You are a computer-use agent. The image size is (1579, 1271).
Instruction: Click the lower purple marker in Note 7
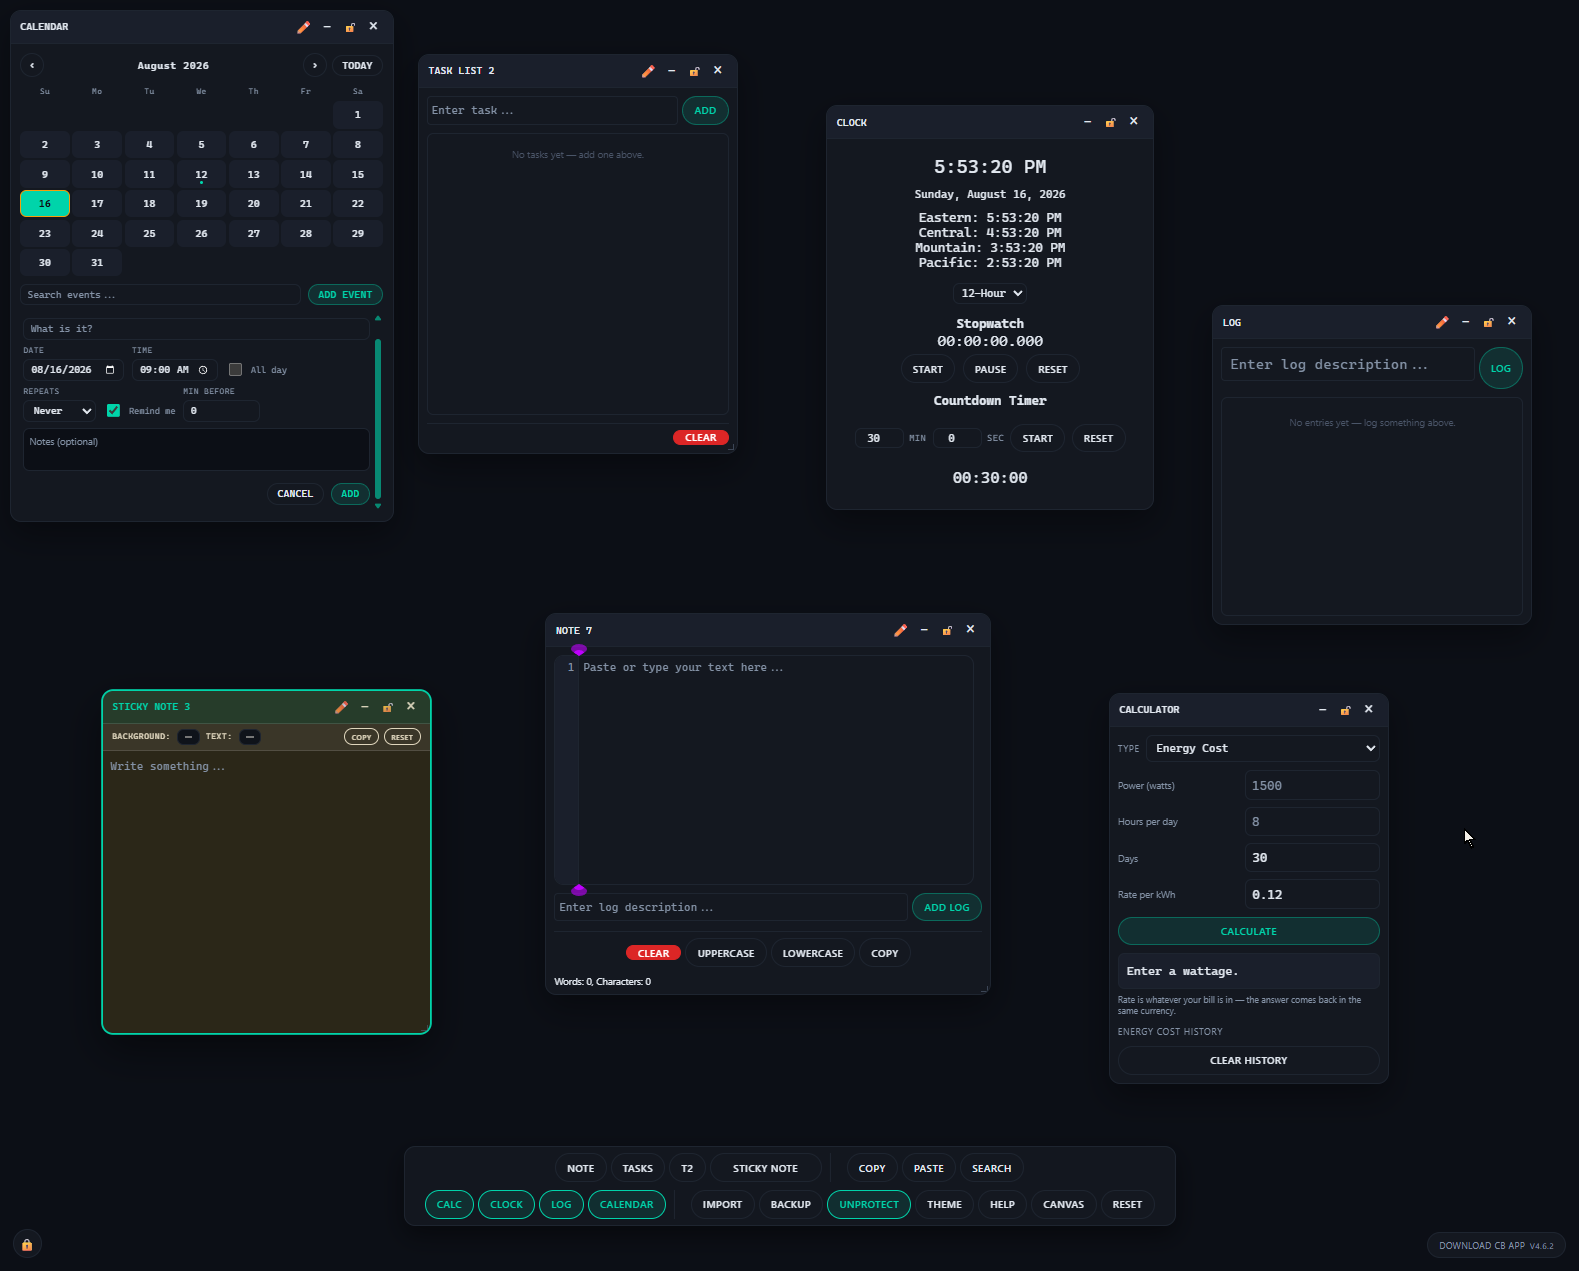pyautogui.click(x=579, y=890)
